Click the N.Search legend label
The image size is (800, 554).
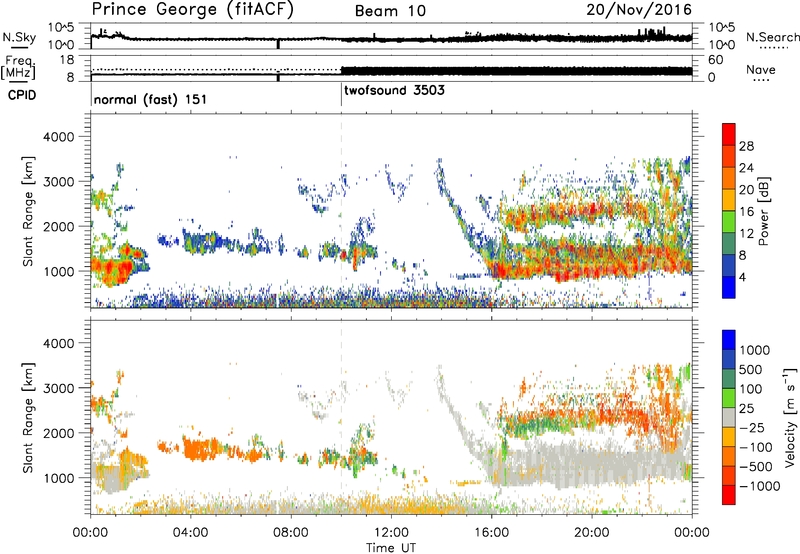click(772, 37)
